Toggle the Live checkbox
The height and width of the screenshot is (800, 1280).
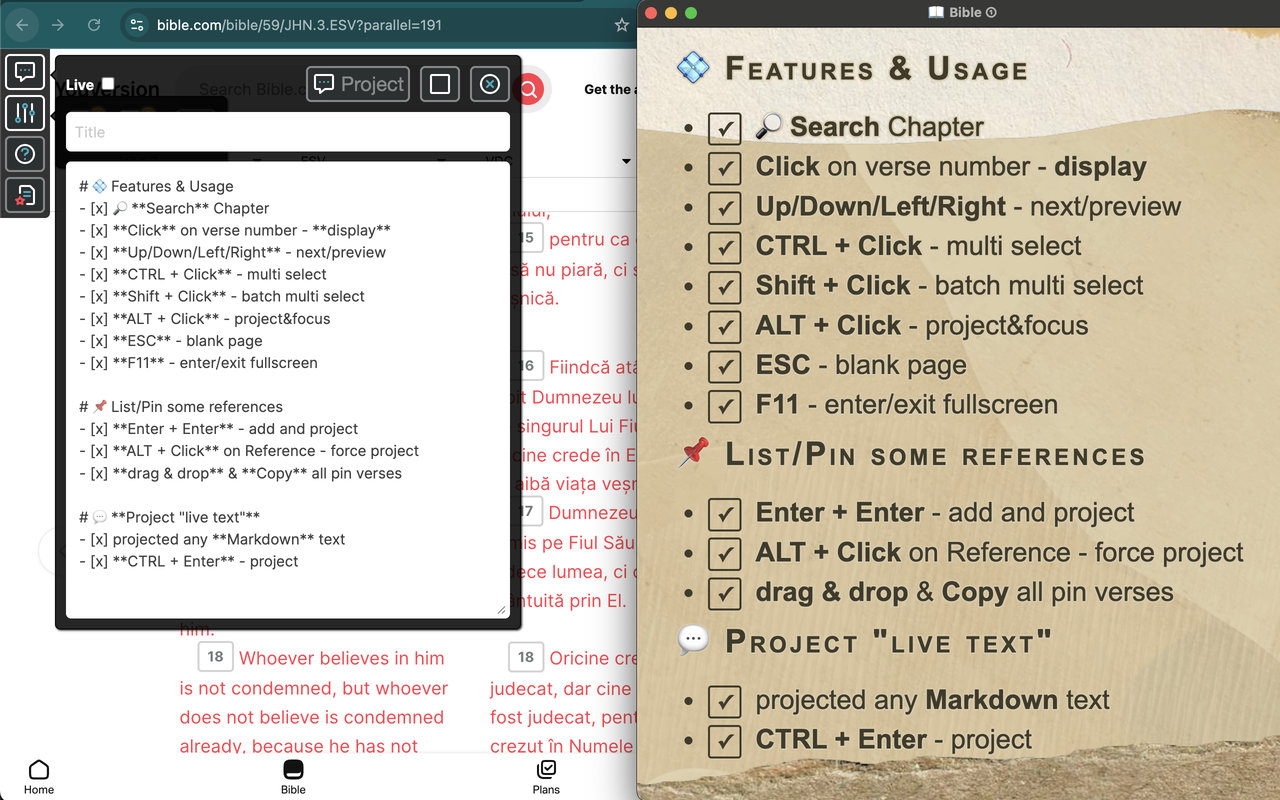[108, 84]
